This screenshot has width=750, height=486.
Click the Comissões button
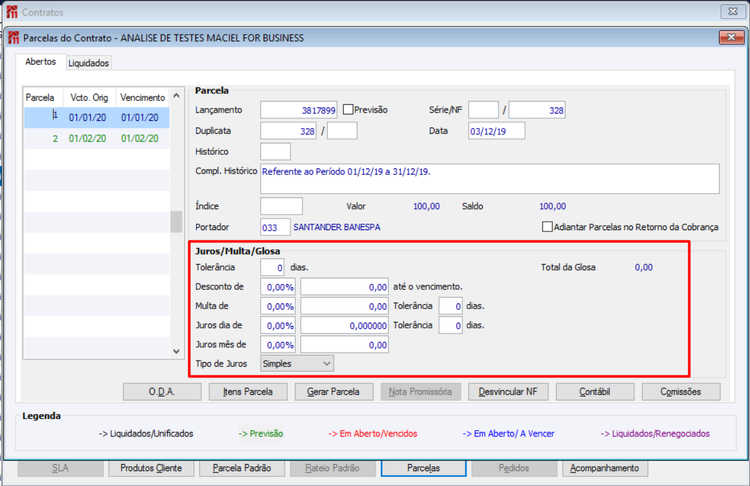681,392
